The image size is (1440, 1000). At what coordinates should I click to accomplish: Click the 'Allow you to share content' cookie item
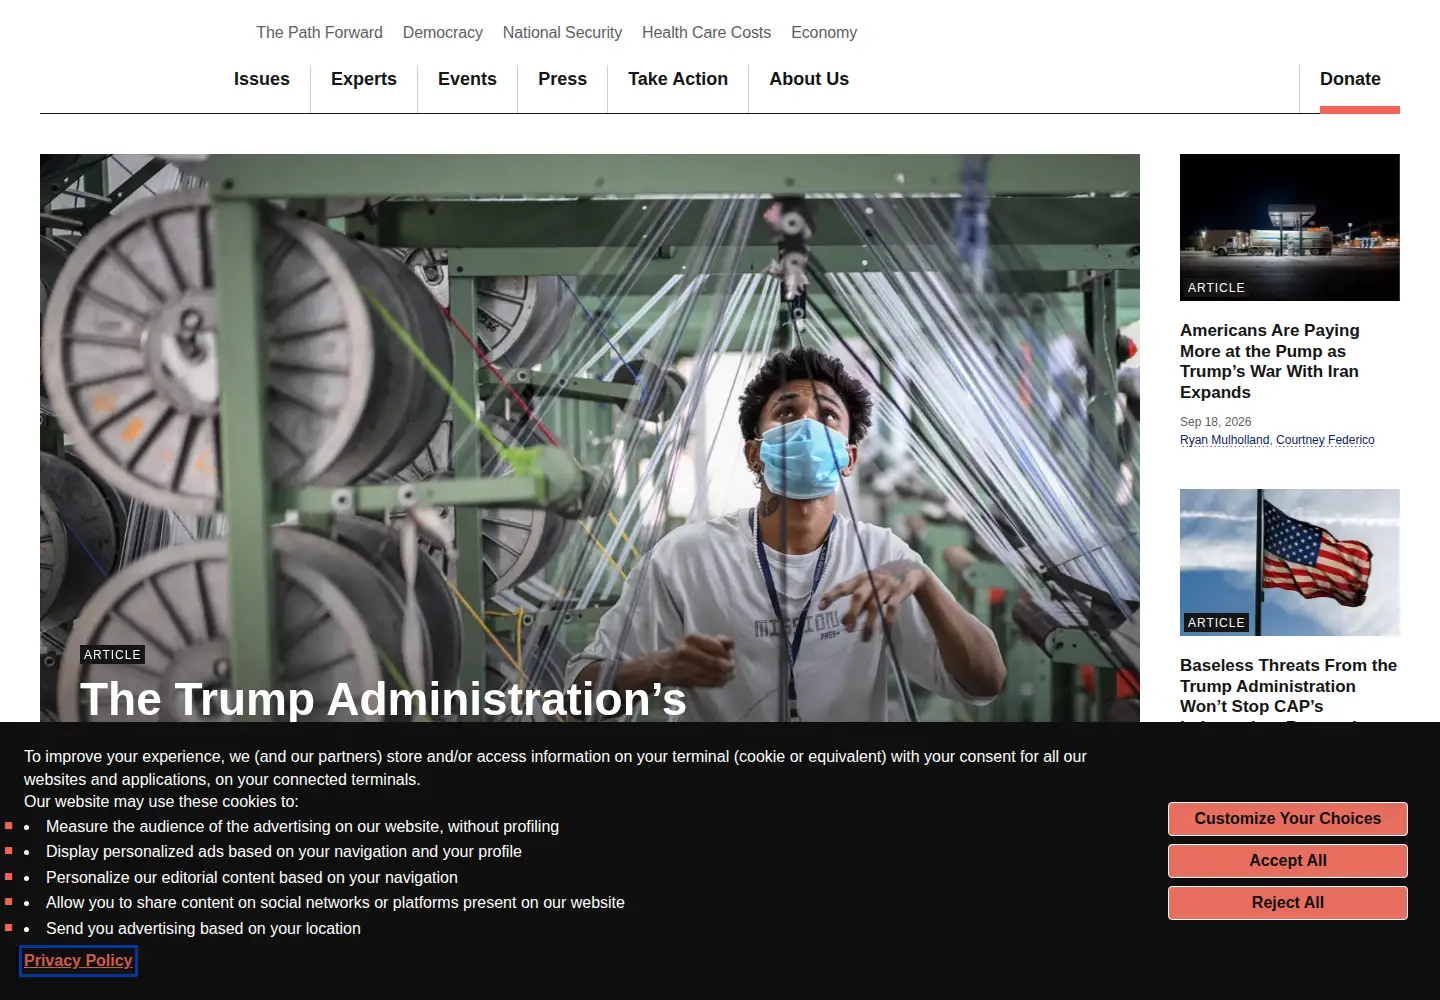tap(335, 903)
